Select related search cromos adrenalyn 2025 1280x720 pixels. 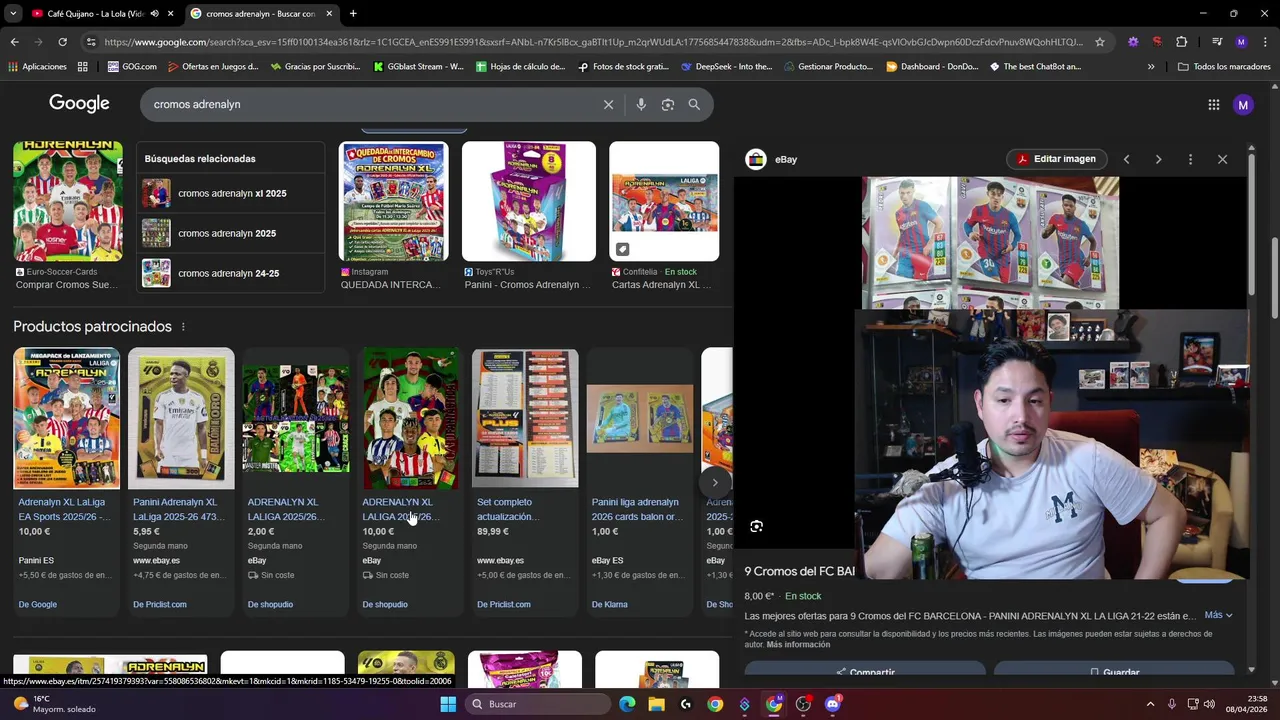231,233
